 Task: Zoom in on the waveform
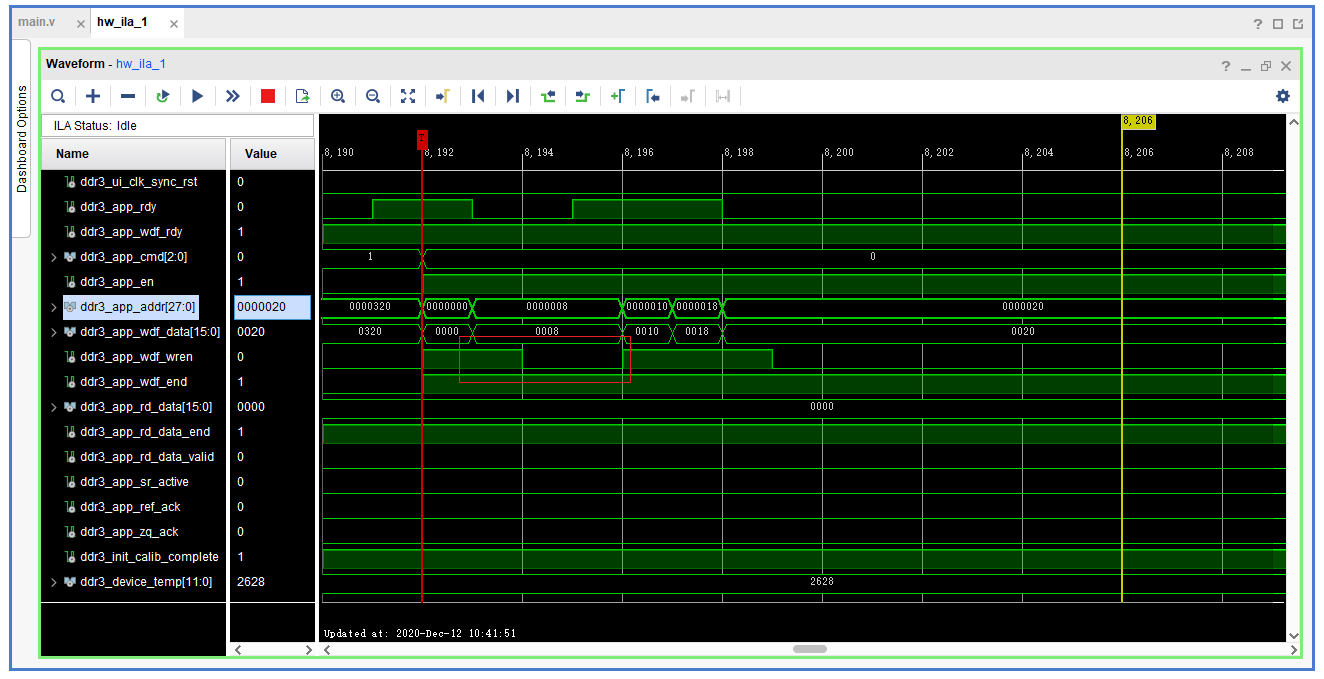(338, 96)
